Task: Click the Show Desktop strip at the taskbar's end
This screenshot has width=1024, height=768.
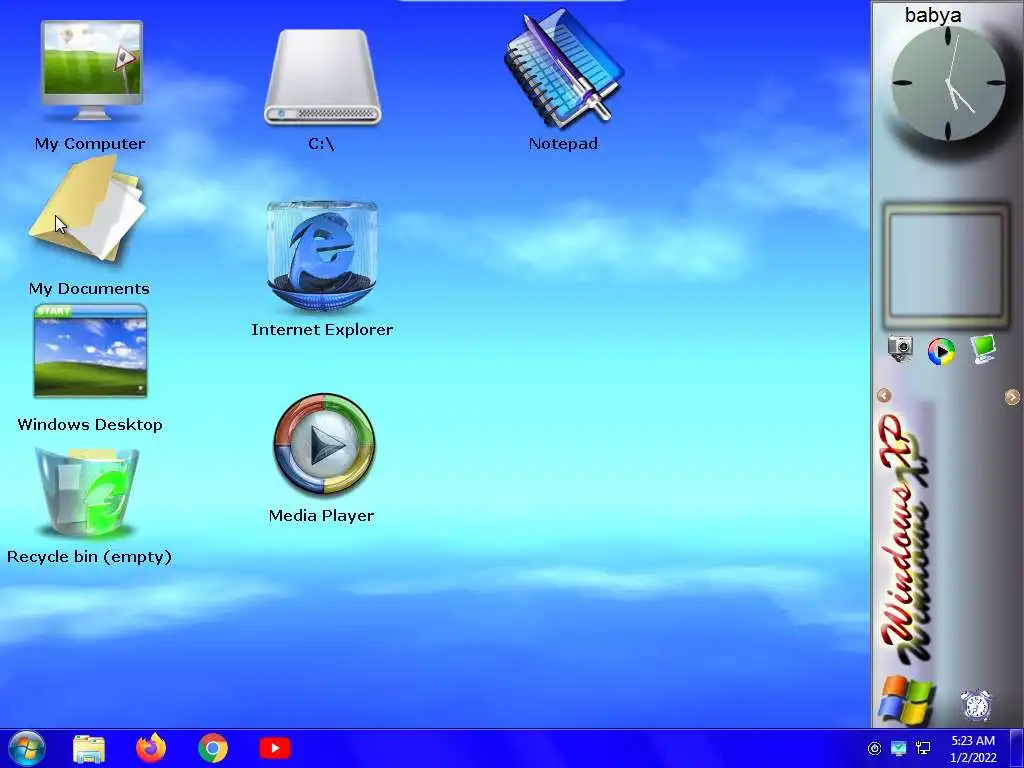Action: (x=1017, y=748)
